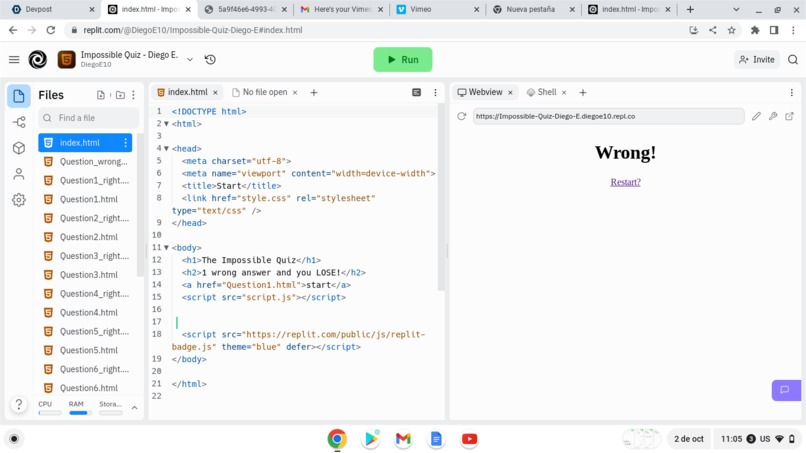Bookmark this page with star icon
Image resolution: width=806 pixels, height=453 pixels.
pos(731,30)
